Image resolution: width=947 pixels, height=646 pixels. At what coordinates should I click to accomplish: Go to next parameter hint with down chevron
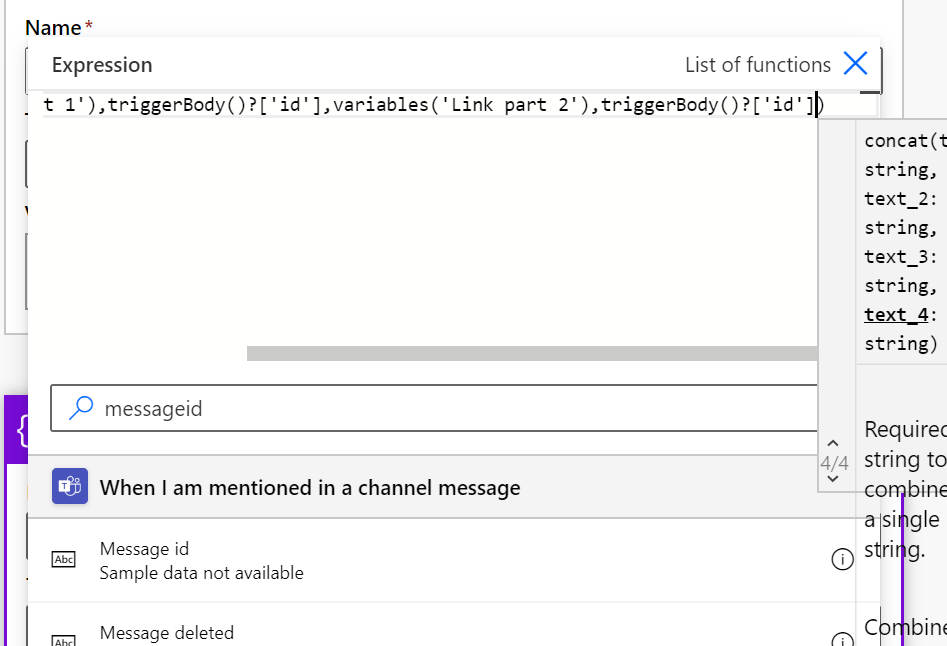833,480
